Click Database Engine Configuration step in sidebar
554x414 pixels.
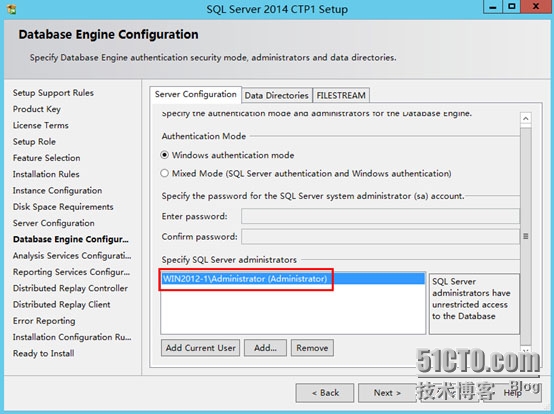(x=71, y=239)
